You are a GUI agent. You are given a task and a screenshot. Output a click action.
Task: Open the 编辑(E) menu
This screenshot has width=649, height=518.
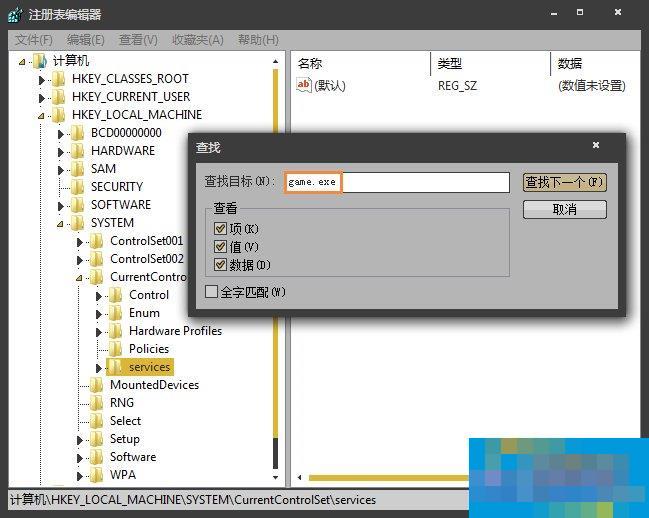point(86,40)
